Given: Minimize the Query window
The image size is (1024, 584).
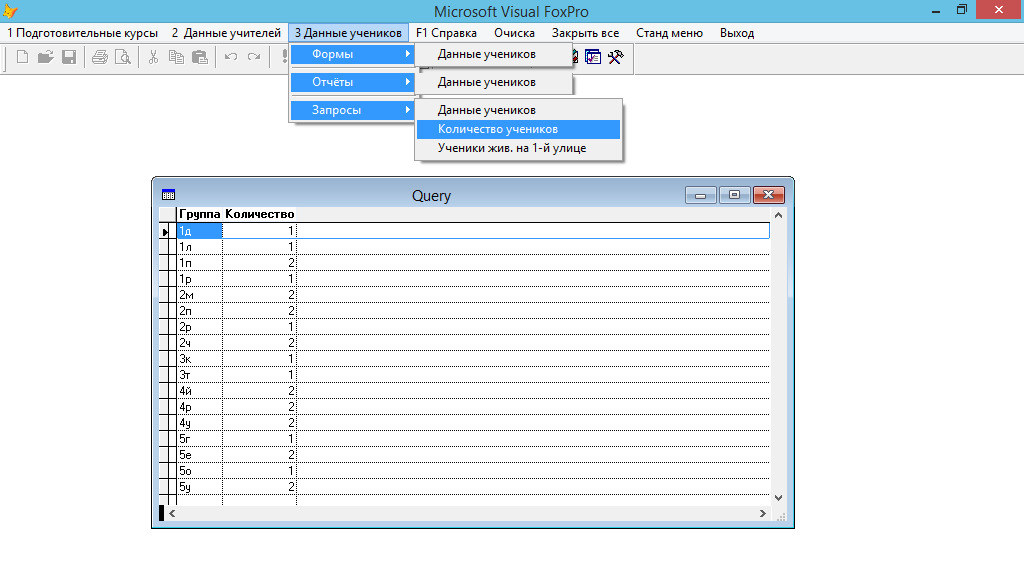Looking at the screenshot, I should pos(701,195).
